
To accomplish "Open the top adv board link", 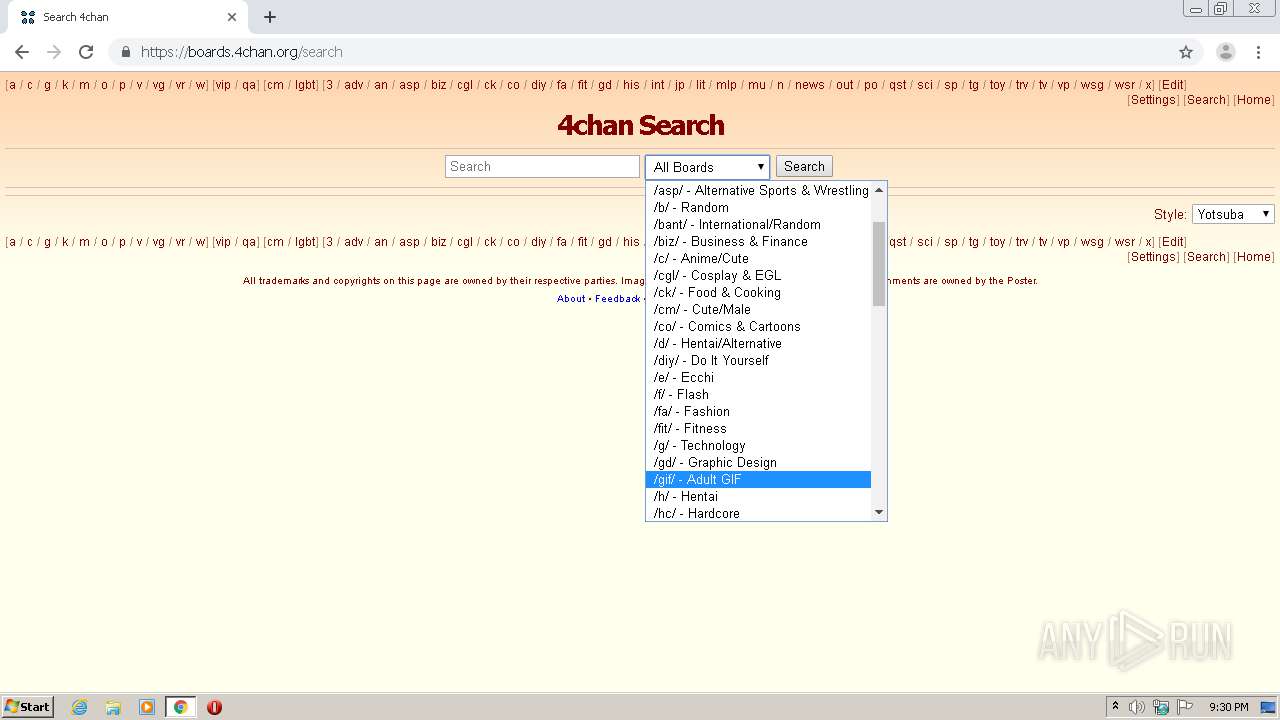I will tap(354, 85).
